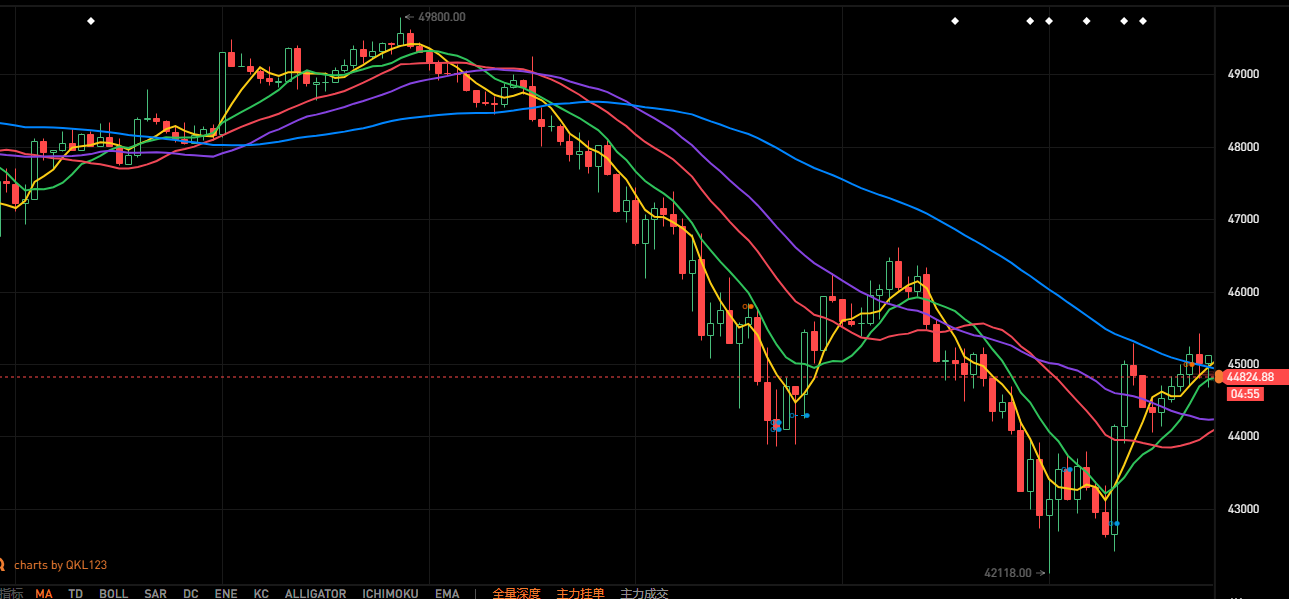Click the 42118.00 low price annotation
The width and height of the screenshot is (1289, 599).
click(x=1007, y=573)
